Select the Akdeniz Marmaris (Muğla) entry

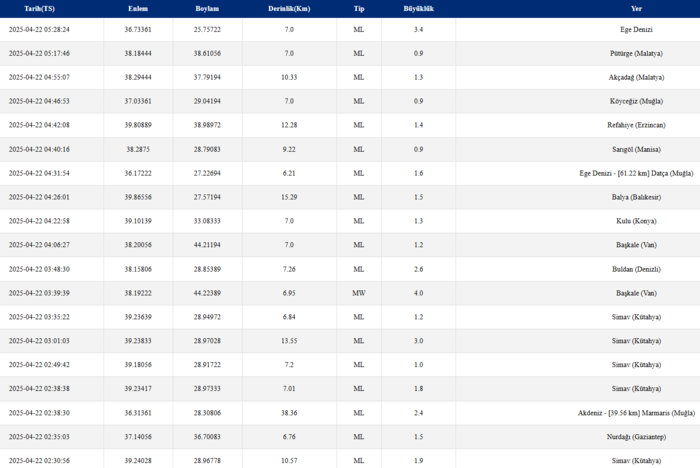tap(636, 413)
